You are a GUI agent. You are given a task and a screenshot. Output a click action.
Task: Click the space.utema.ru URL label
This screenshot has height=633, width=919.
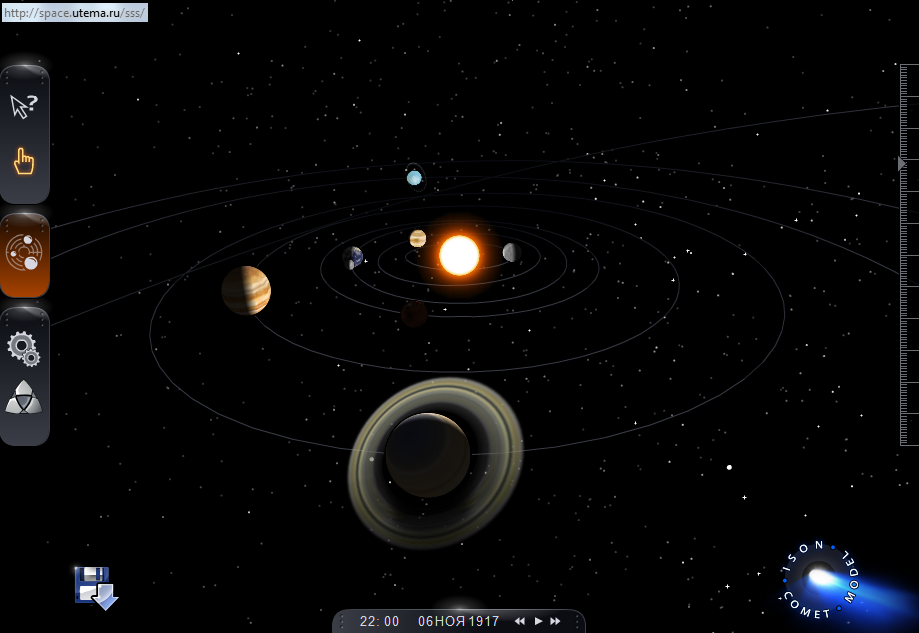coord(75,13)
